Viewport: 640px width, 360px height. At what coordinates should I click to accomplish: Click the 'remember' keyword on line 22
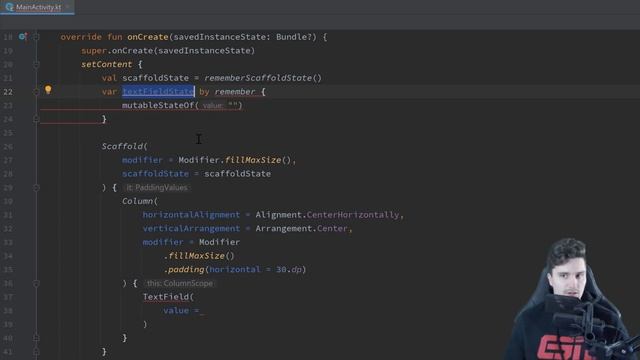pos(235,92)
